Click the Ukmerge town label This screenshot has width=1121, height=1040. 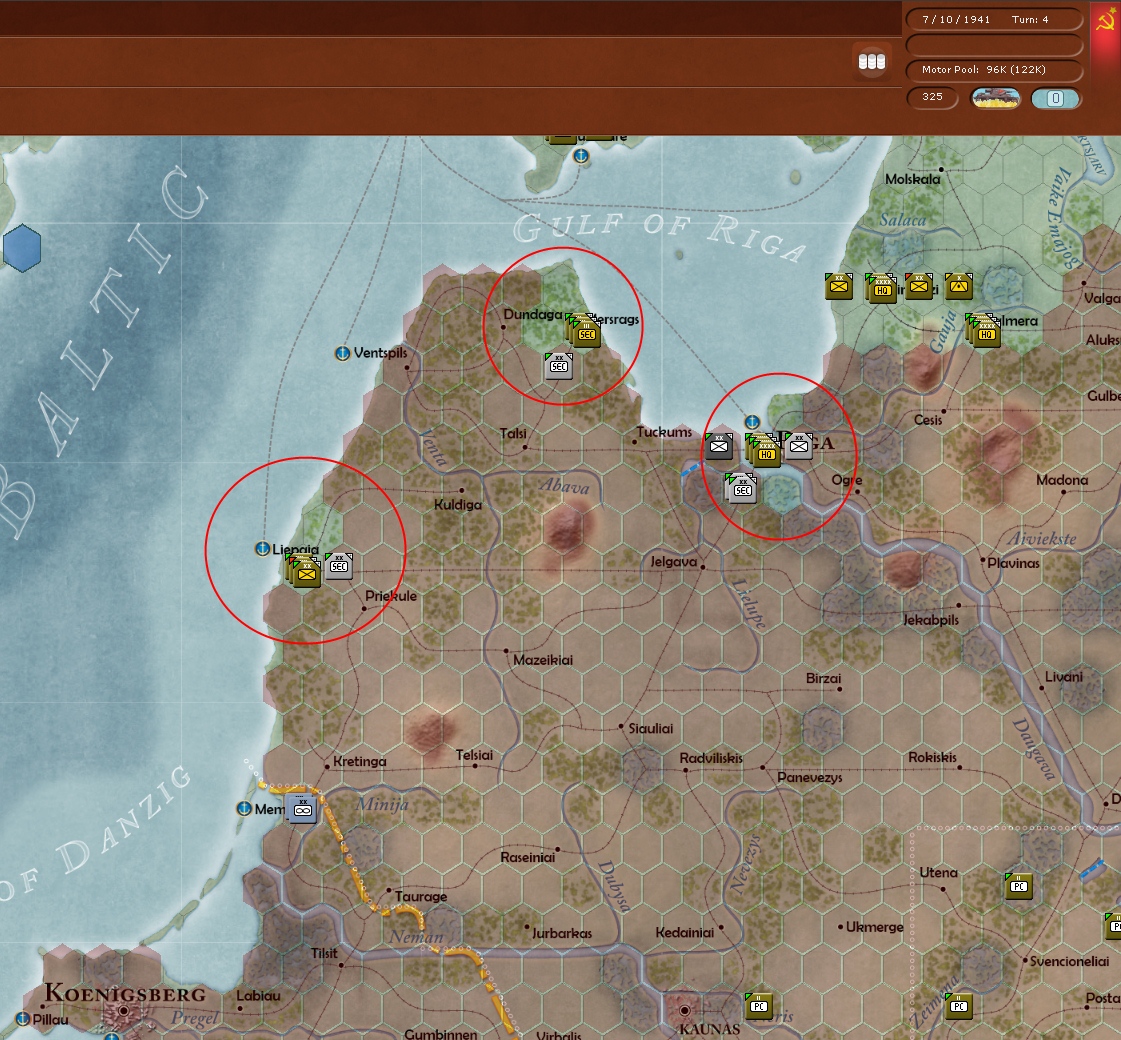[874, 927]
